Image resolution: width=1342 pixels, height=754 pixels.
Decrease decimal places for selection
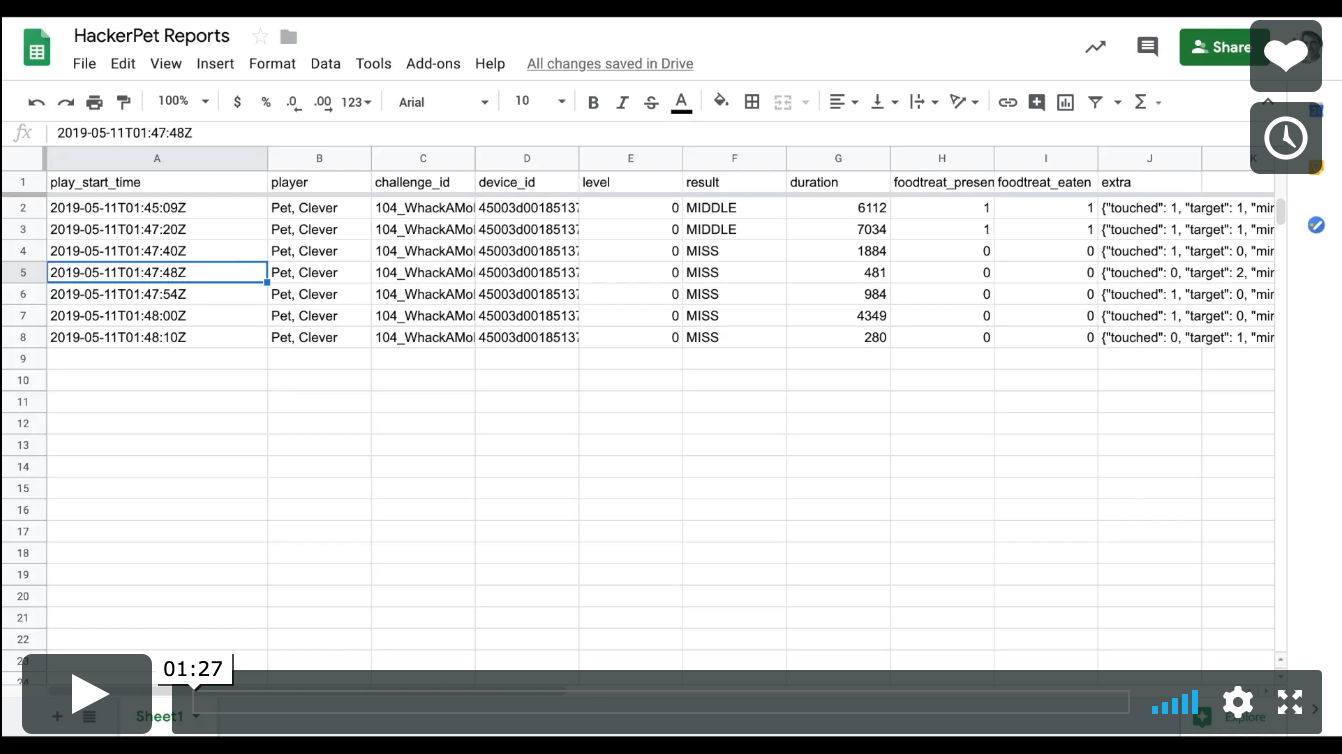(x=291, y=101)
